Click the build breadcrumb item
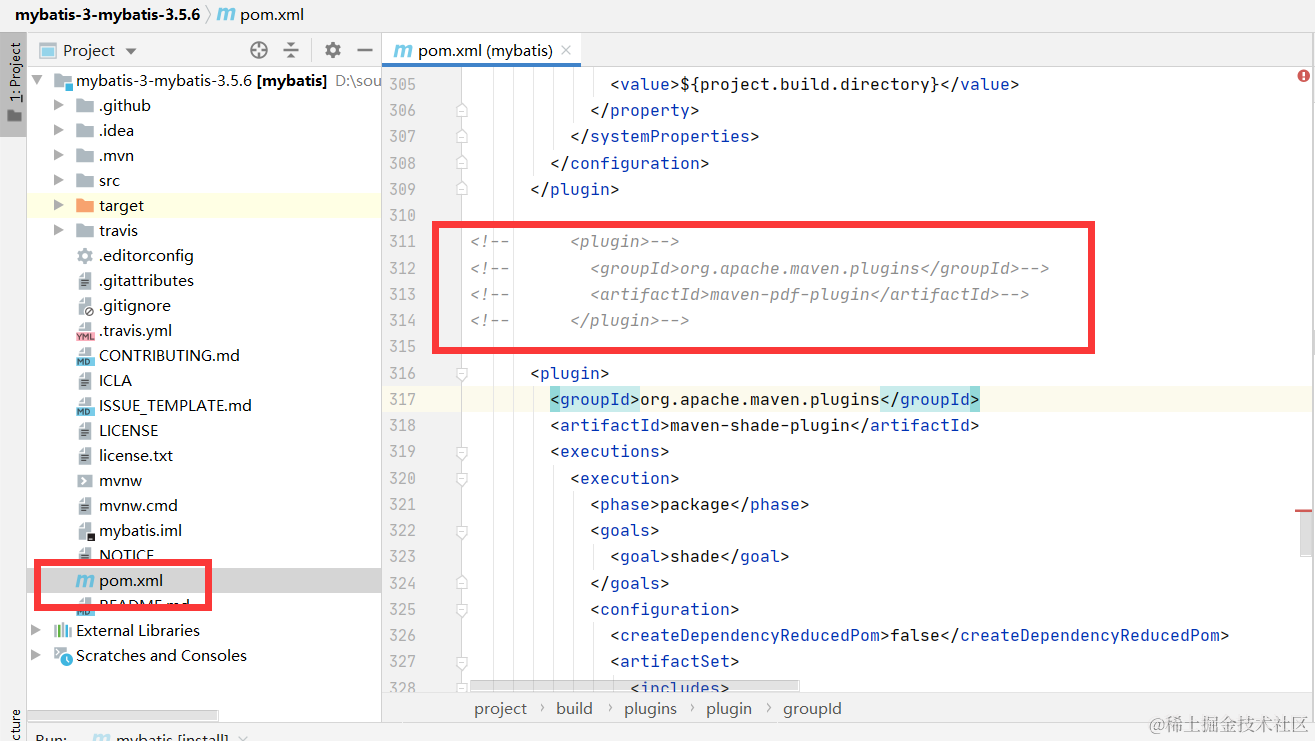This screenshot has height=741, width=1315. point(574,708)
